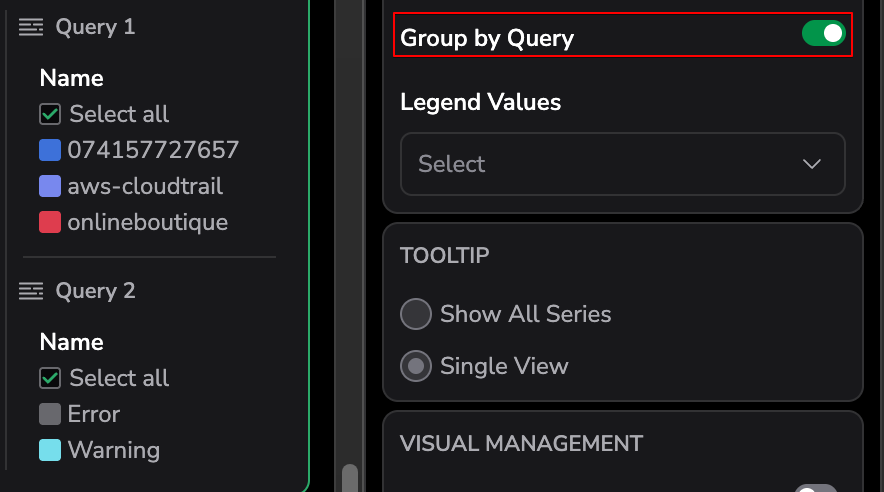884x492 pixels.
Task: Click the vertical scrollbar handle
Action: click(x=349, y=478)
